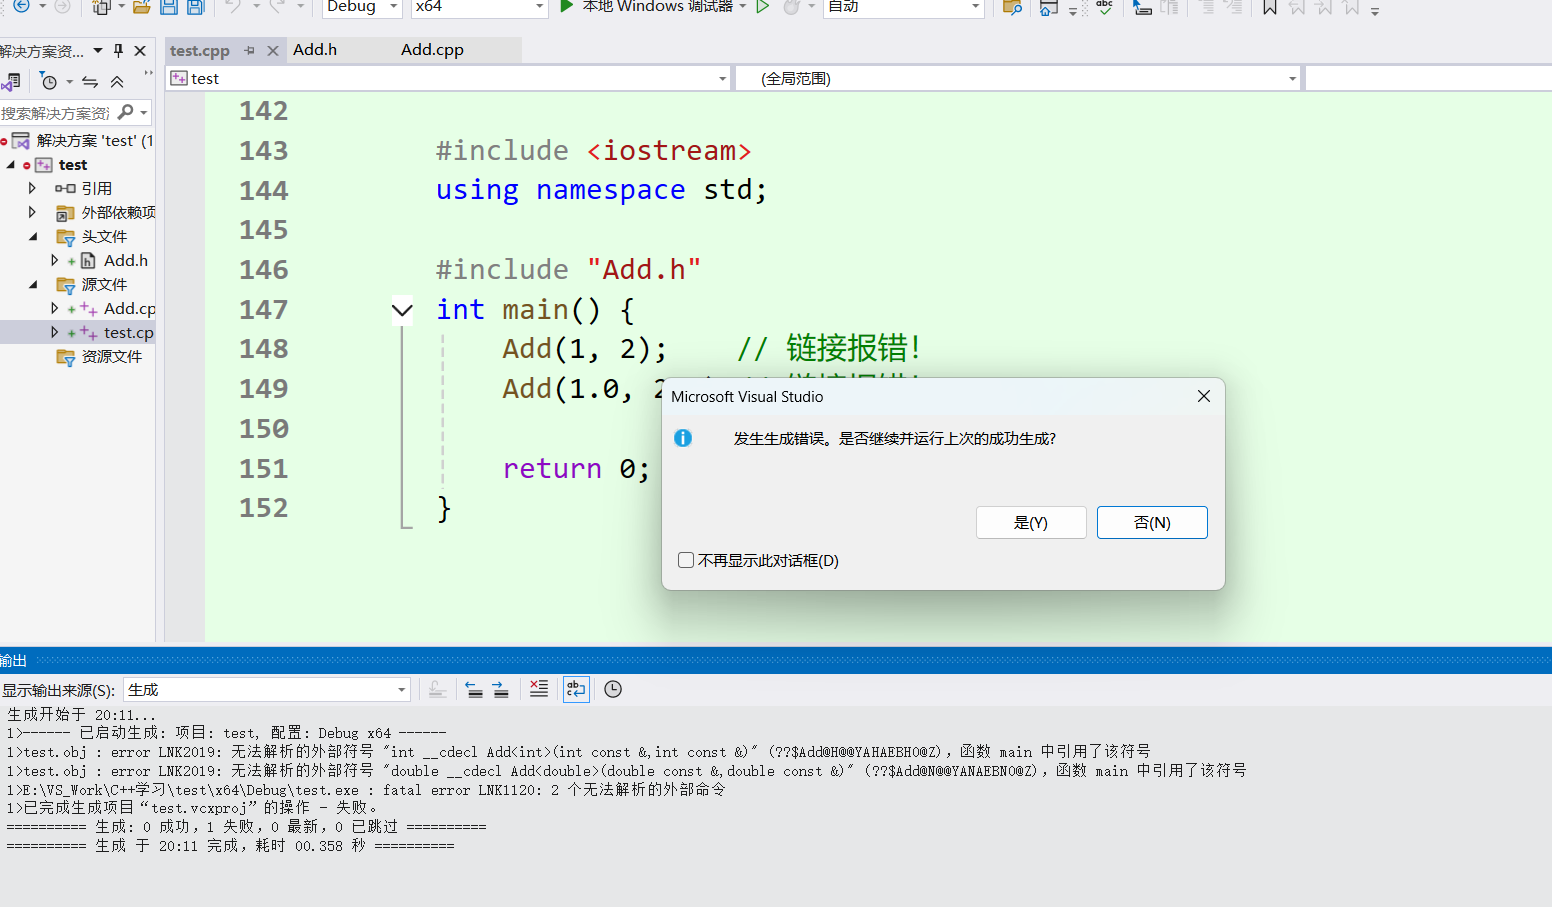Image resolution: width=1552 pixels, height=907 pixels.
Task: Click the search magnifier in Solution Explorer
Action: coord(125,112)
